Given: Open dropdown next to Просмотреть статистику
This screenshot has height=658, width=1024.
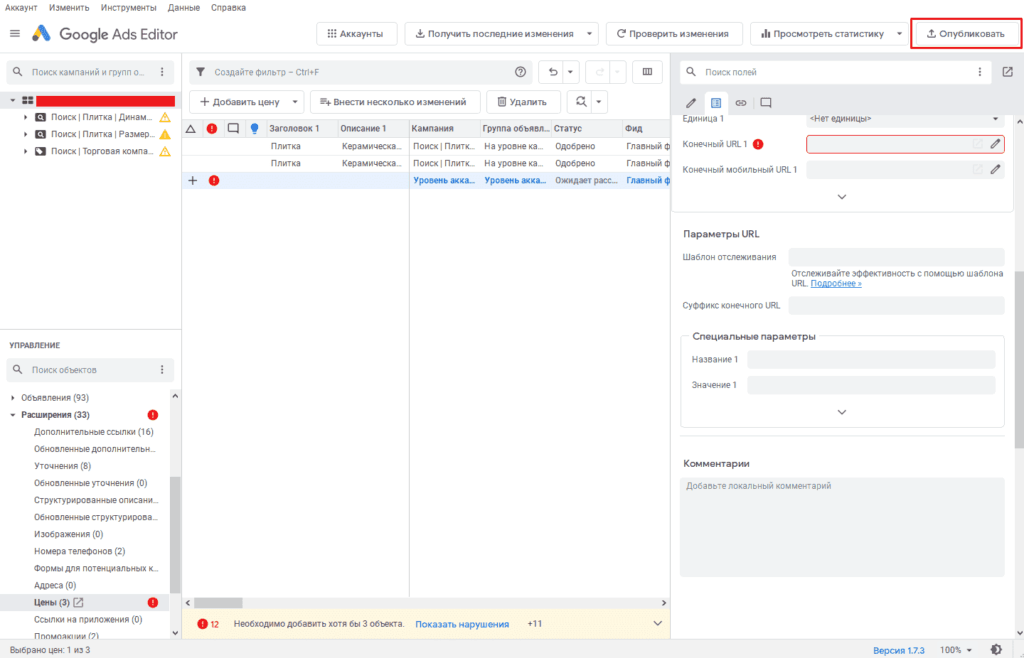Looking at the screenshot, I should [899, 34].
